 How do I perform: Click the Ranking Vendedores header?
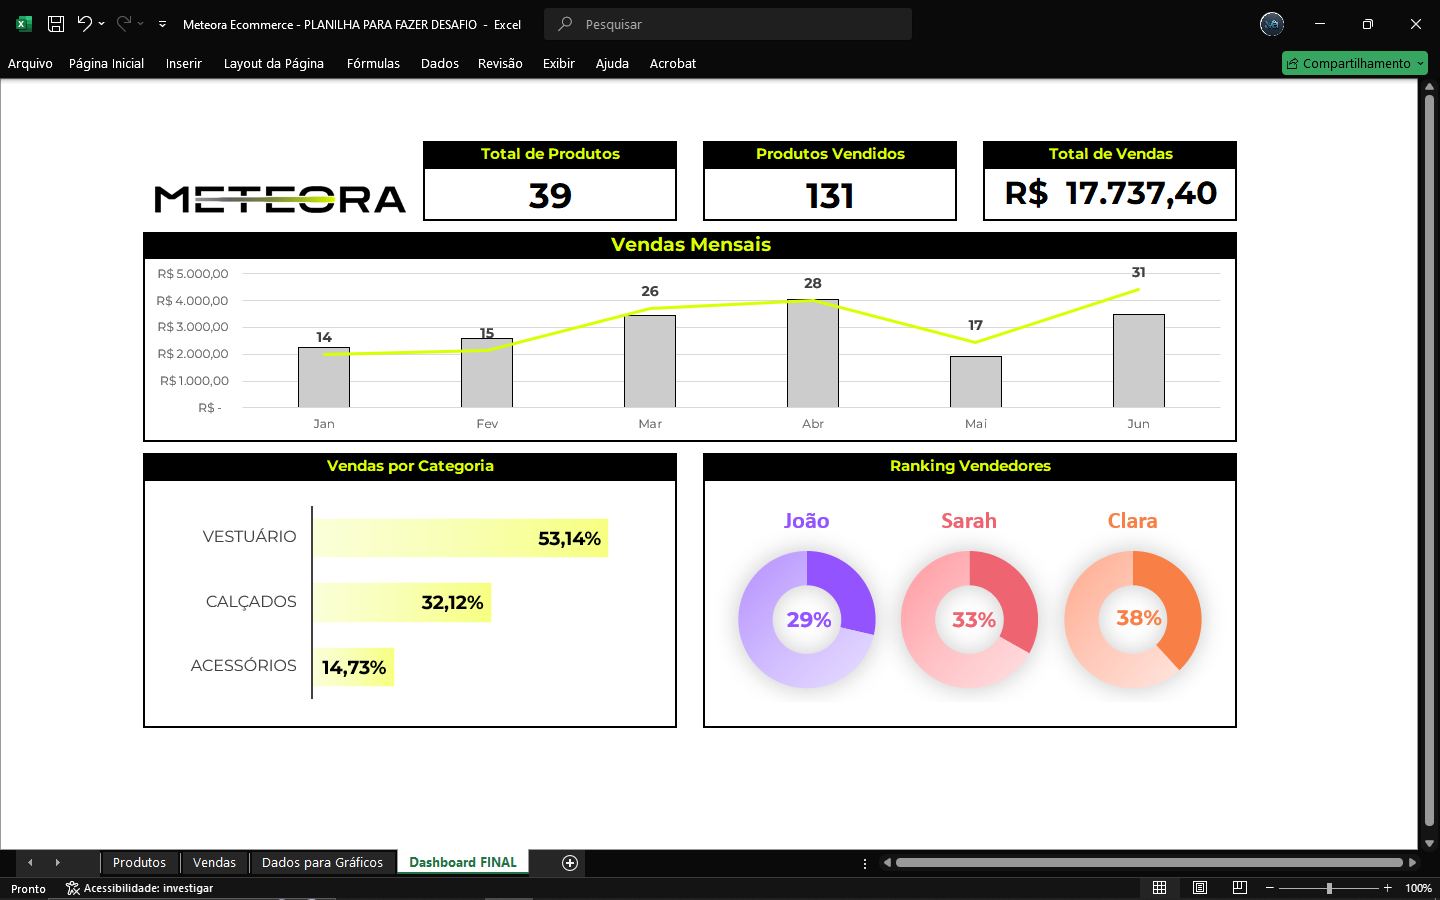970,466
